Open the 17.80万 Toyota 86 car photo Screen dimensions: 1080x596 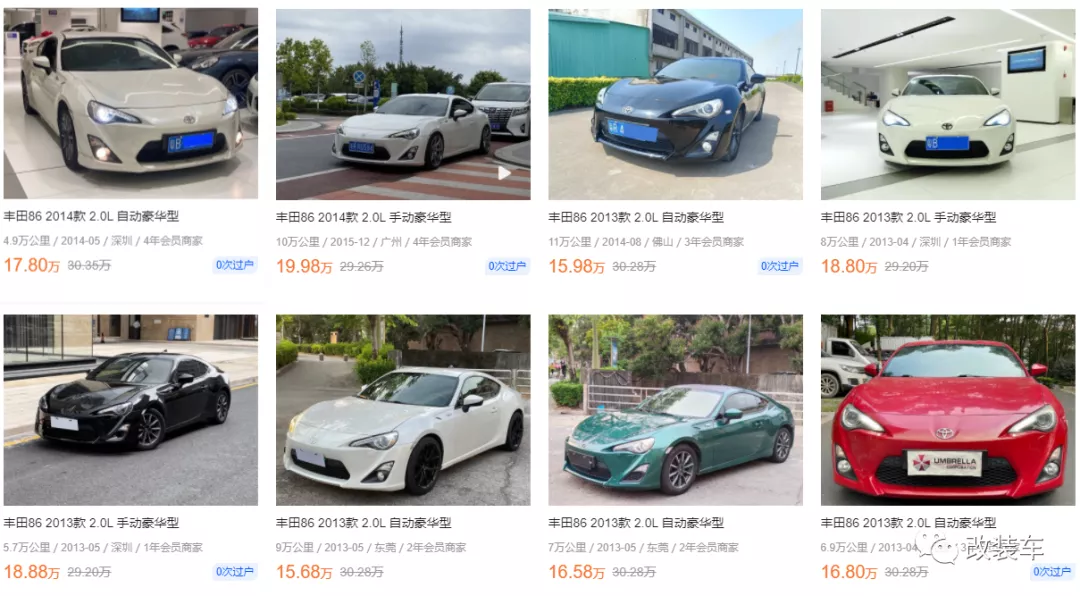pos(131,103)
